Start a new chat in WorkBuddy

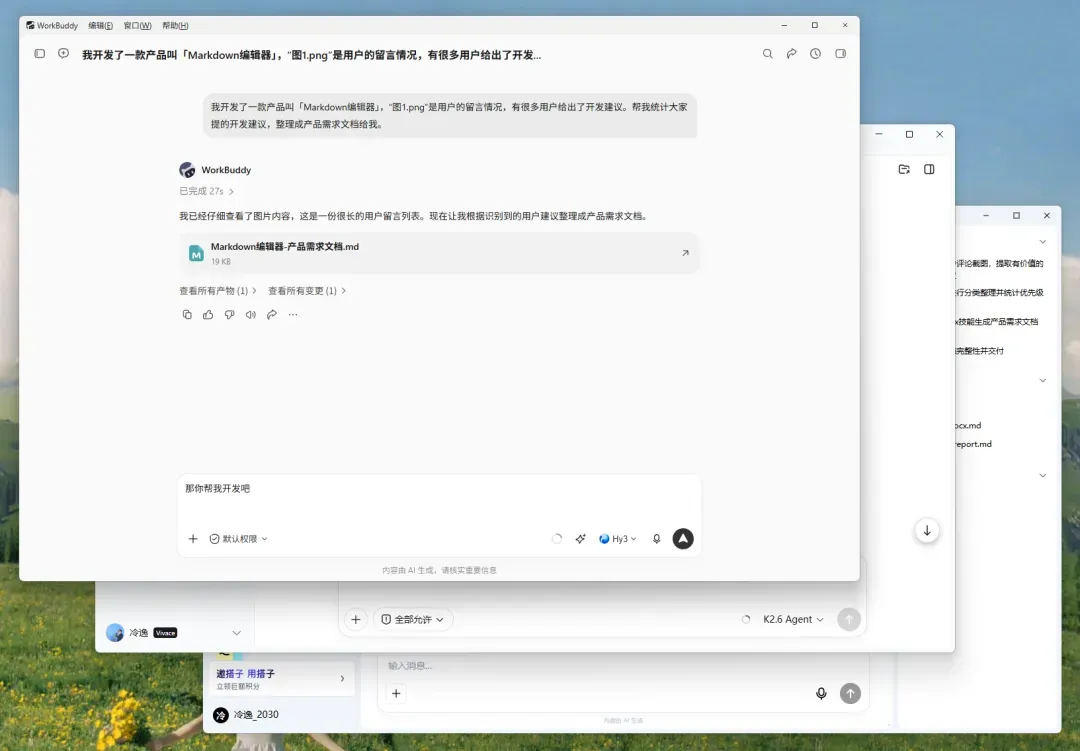click(x=63, y=54)
